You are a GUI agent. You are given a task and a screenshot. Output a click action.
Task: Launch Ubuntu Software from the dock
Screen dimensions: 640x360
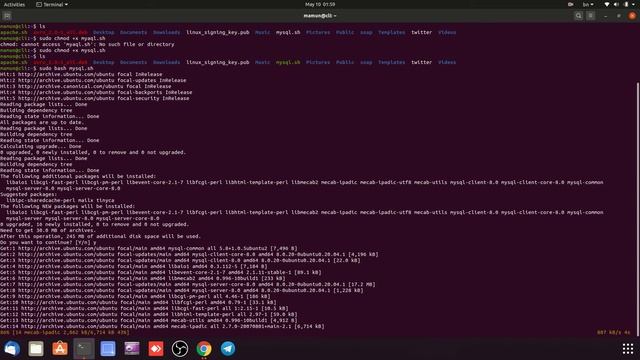[x=60, y=349]
